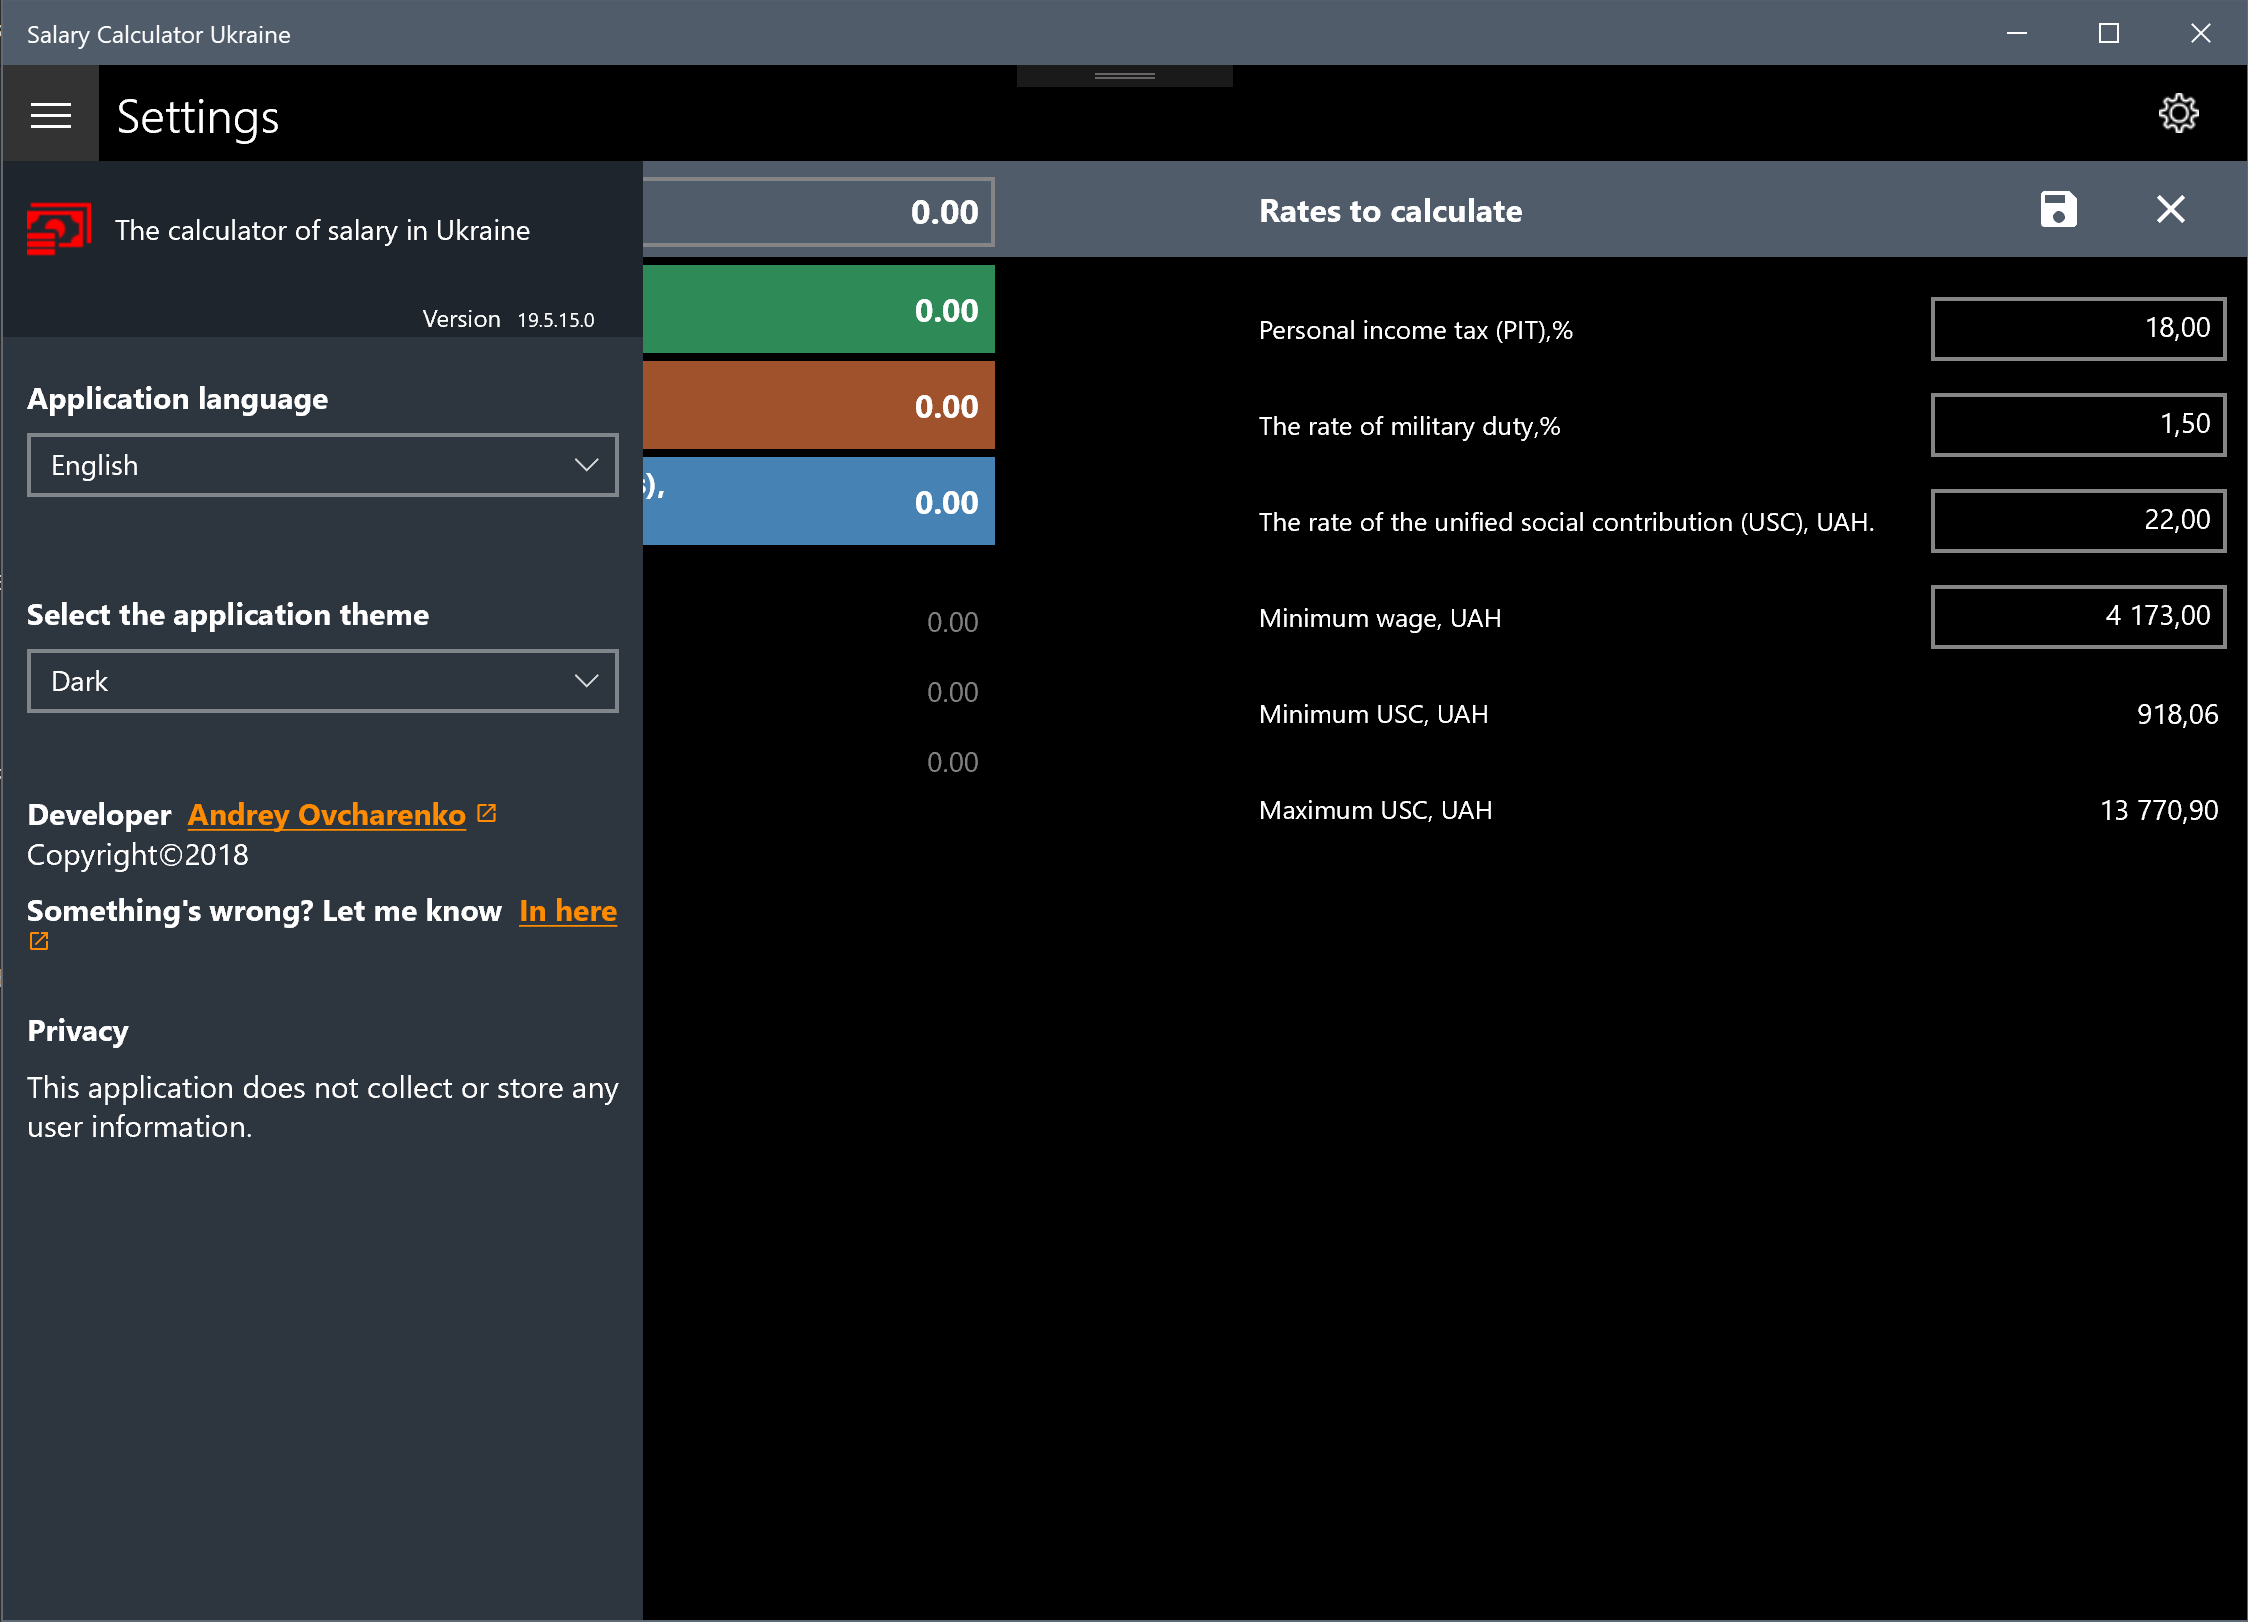
Task: Click the blue 0.00 result tile
Action: click(x=818, y=502)
